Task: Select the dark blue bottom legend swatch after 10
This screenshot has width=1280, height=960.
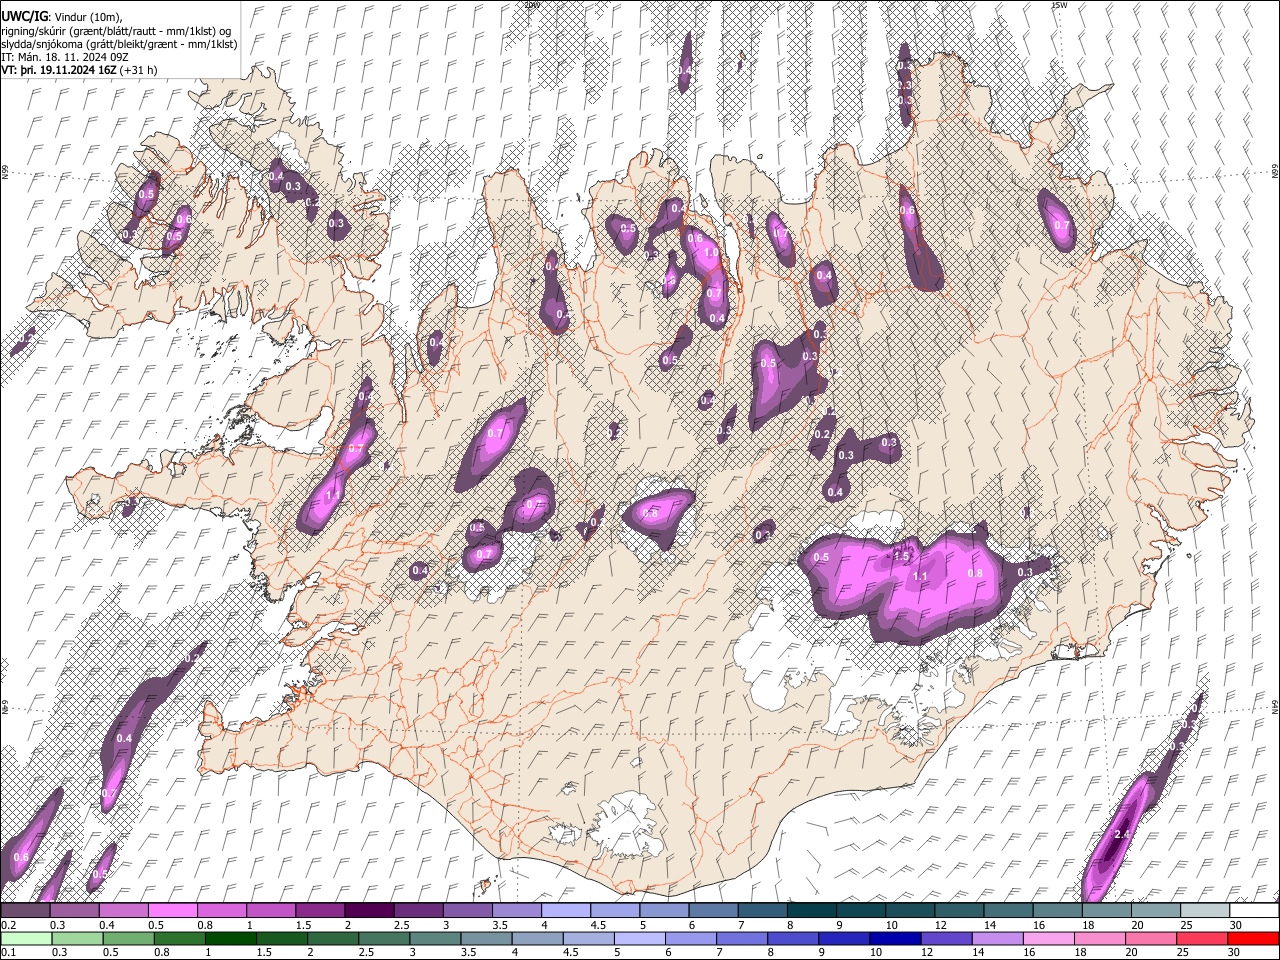Action: [894, 938]
